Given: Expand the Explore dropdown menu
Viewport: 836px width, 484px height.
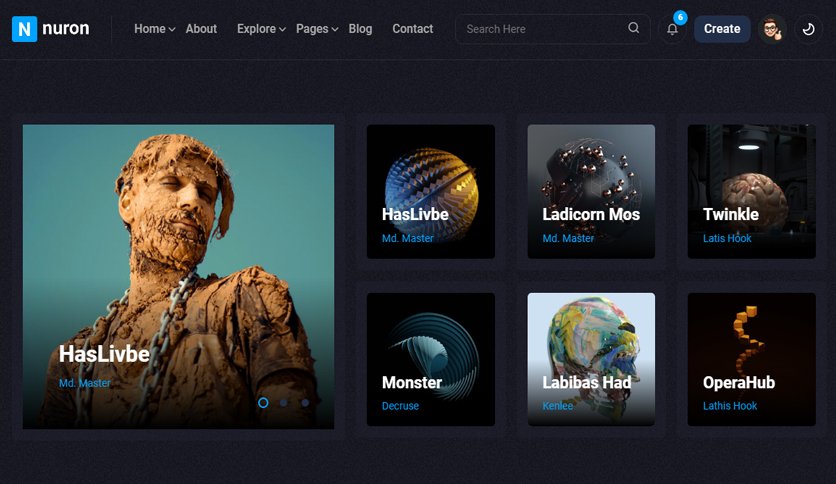Looking at the screenshot, I should (x=261, y=29).
